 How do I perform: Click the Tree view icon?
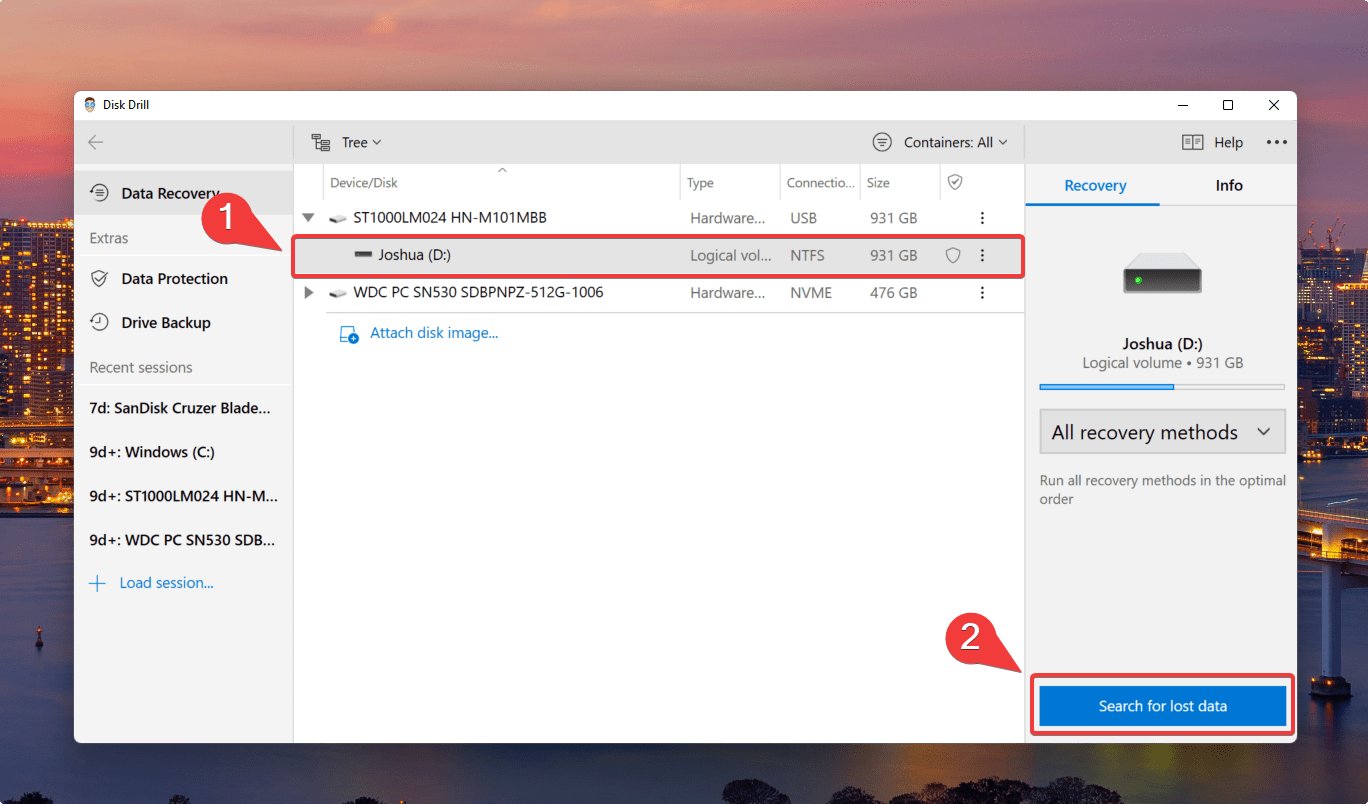point(320,142)
